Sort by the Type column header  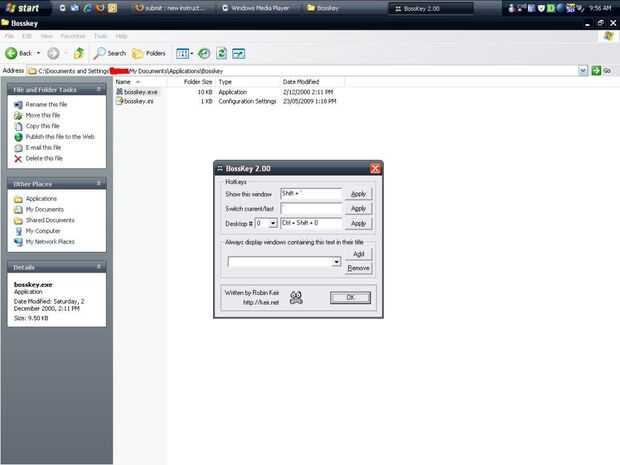point(248,82)
